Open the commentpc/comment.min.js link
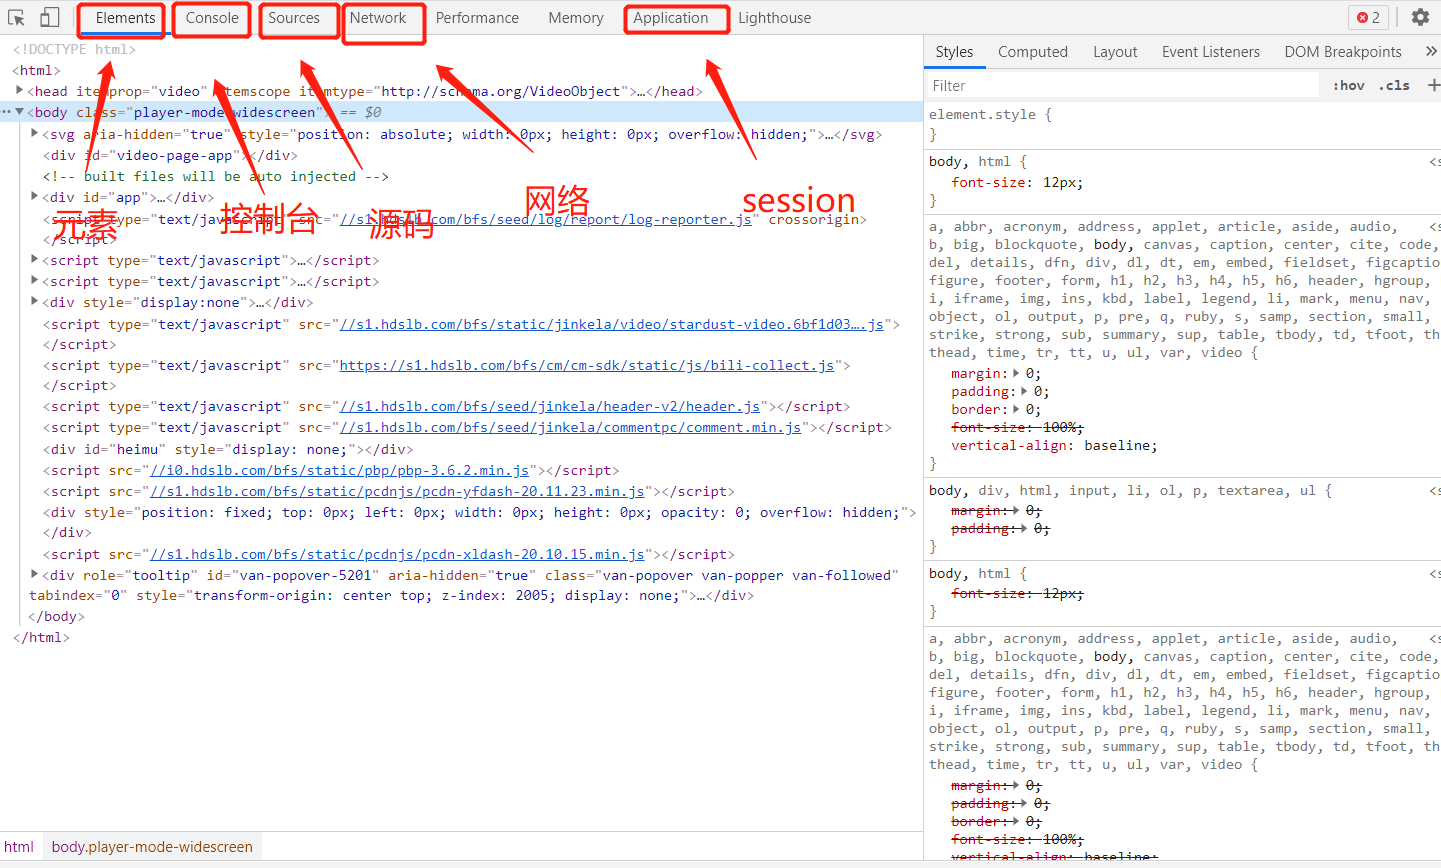Image resolution: width=1441 pixels, height=868 pixels. coord(570,427)
